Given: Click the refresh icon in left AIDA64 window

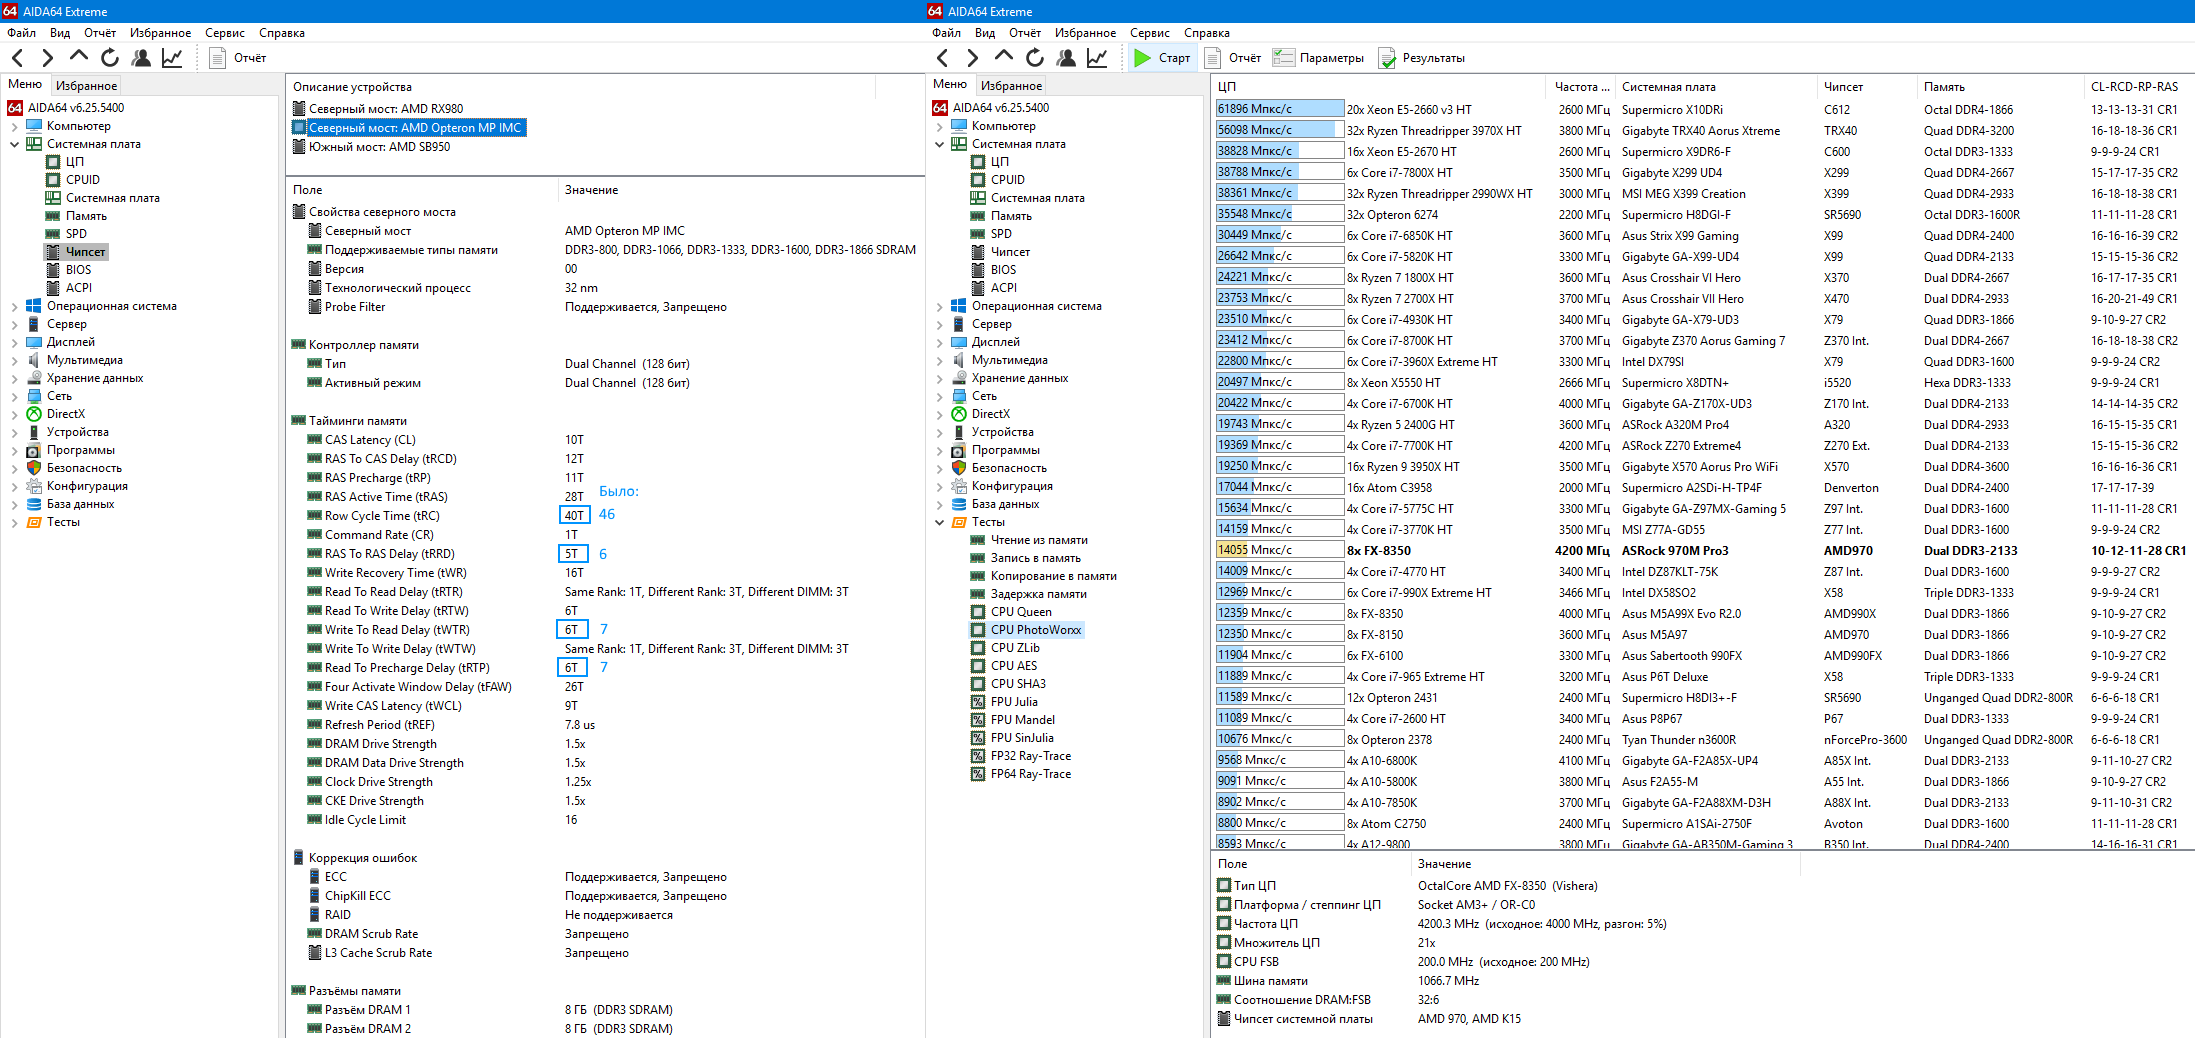Looking at the screenshot, I should coord(110,58).
